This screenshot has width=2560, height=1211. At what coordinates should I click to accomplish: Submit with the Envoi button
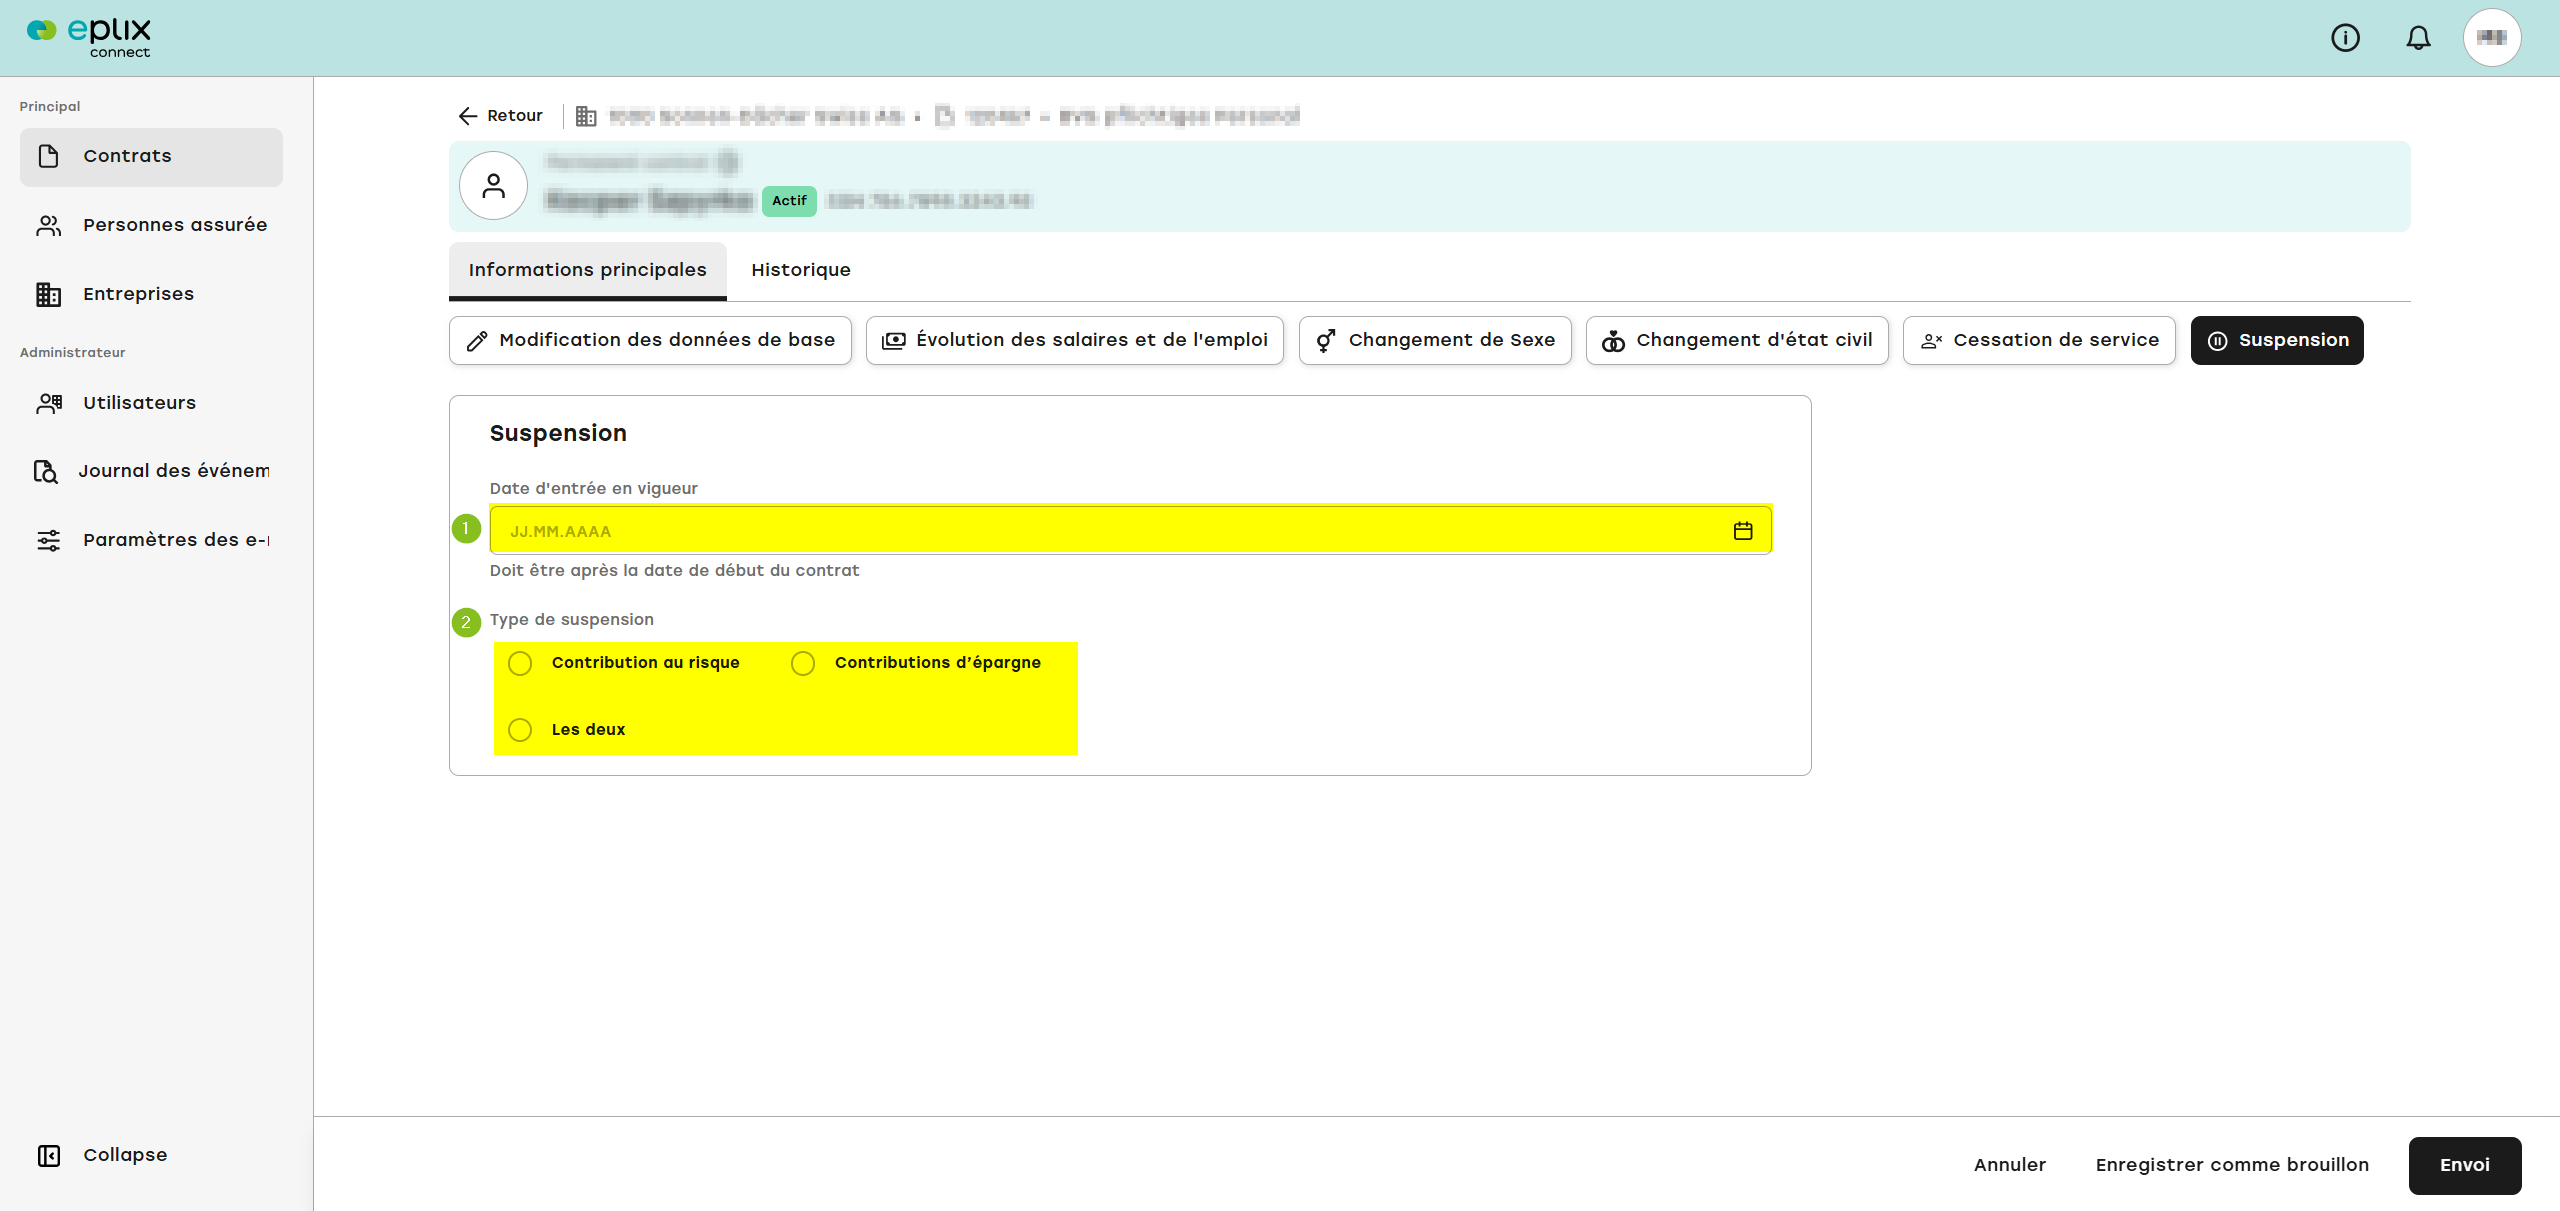pos(2465,1165)
